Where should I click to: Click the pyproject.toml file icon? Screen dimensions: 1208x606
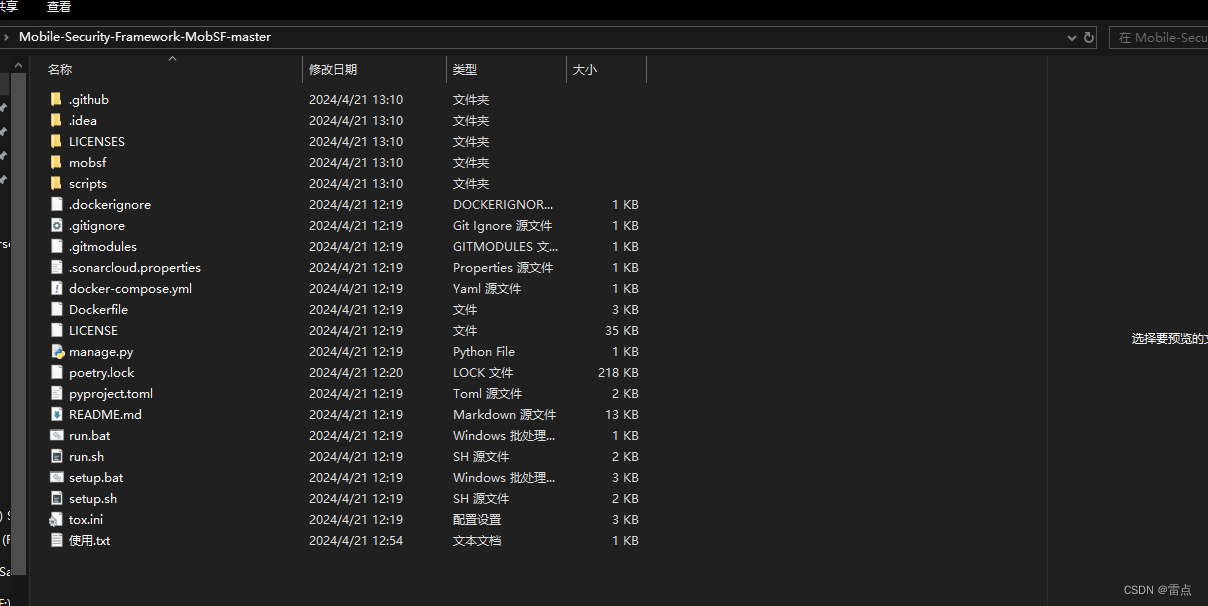(56, 393)
